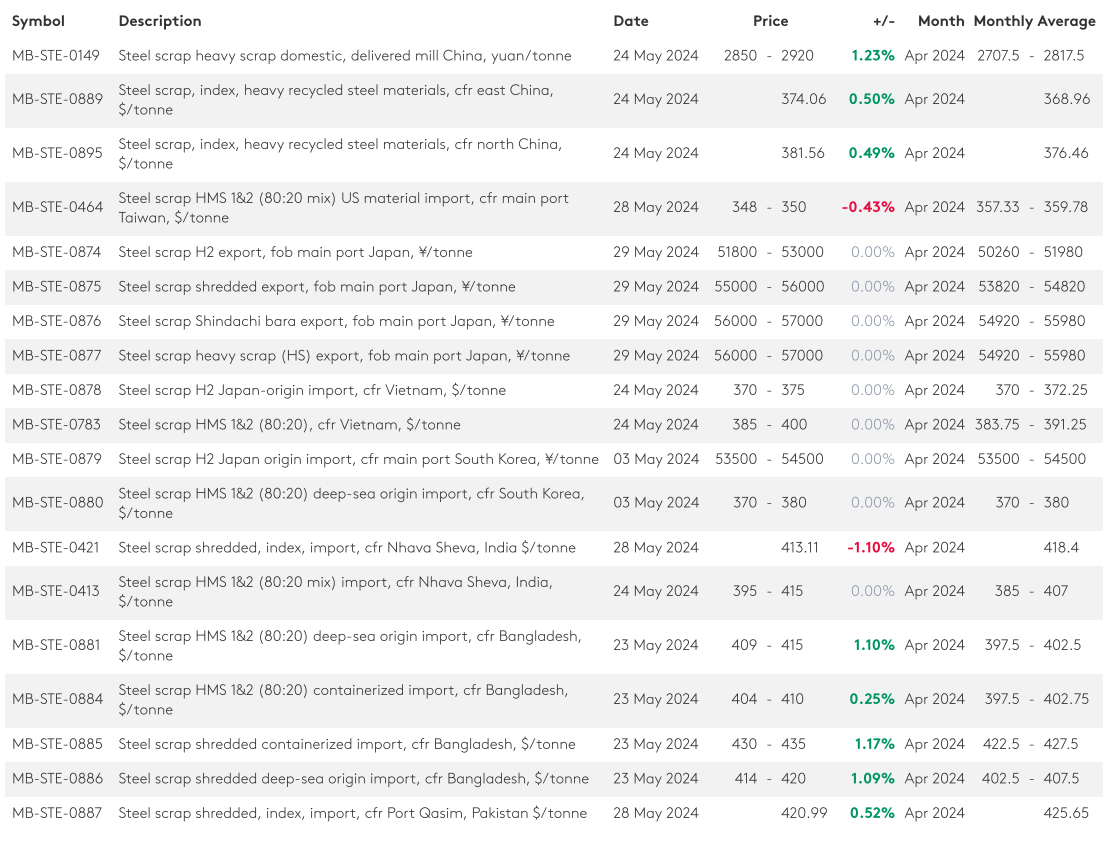Click symbol MB-STE-0874
This screenshot has width=1108, height=845.
pyautogui.click(x=56, y=252)
